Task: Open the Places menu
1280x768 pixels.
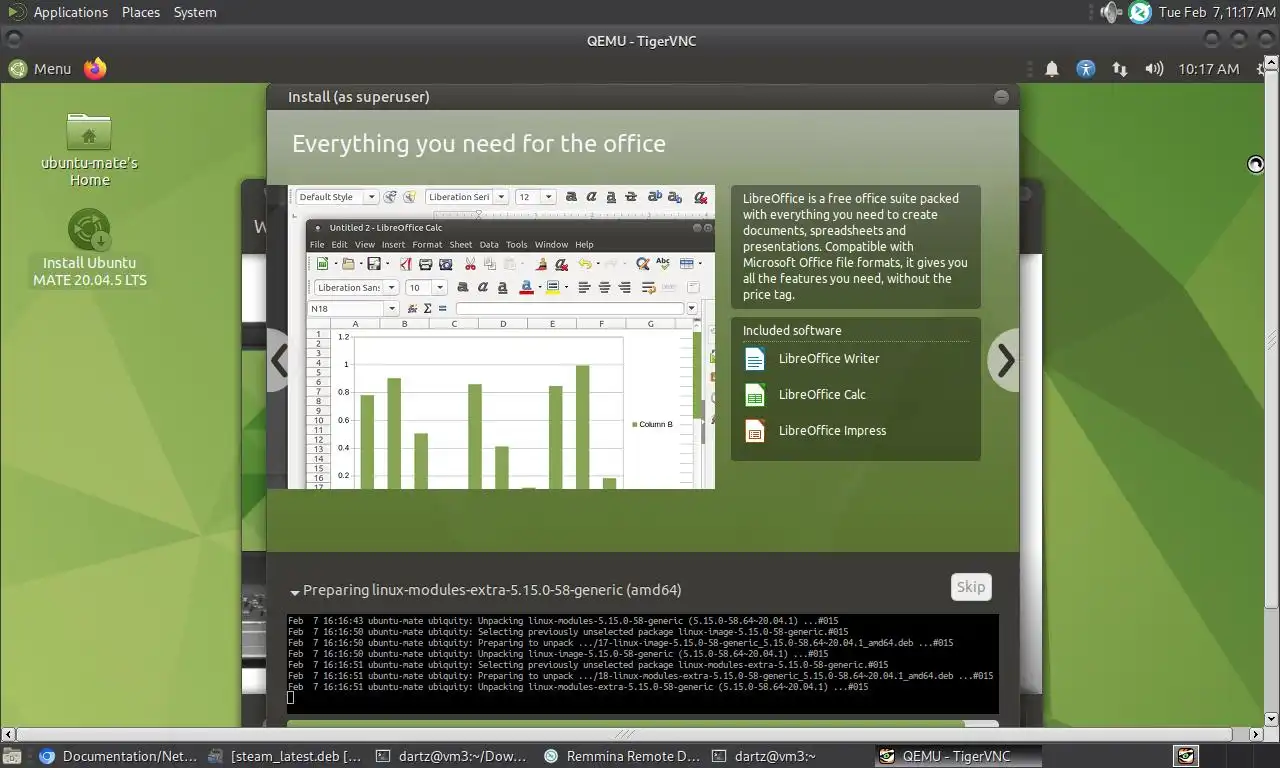Action: click(x=141, y=12)
